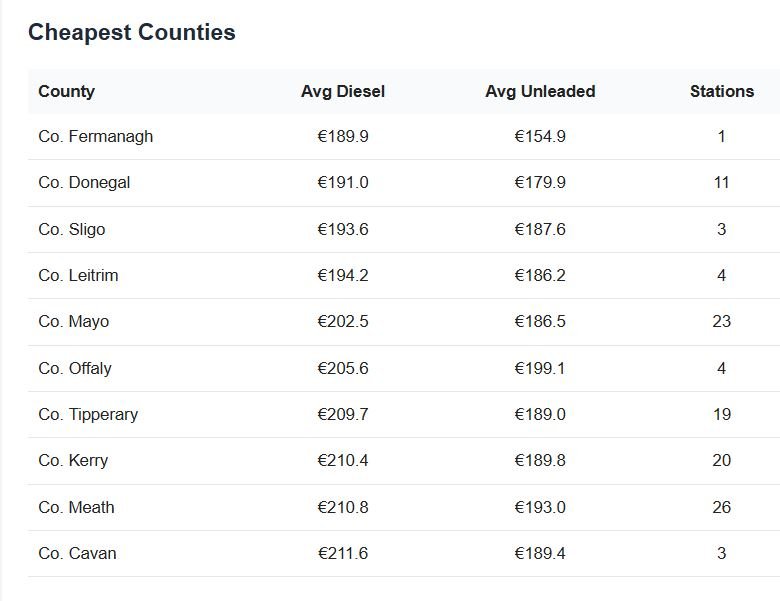The height and width of the screenshot is (601, 780).
Task: Select the Co. Fermanagh row name
Action: (96, 136)
